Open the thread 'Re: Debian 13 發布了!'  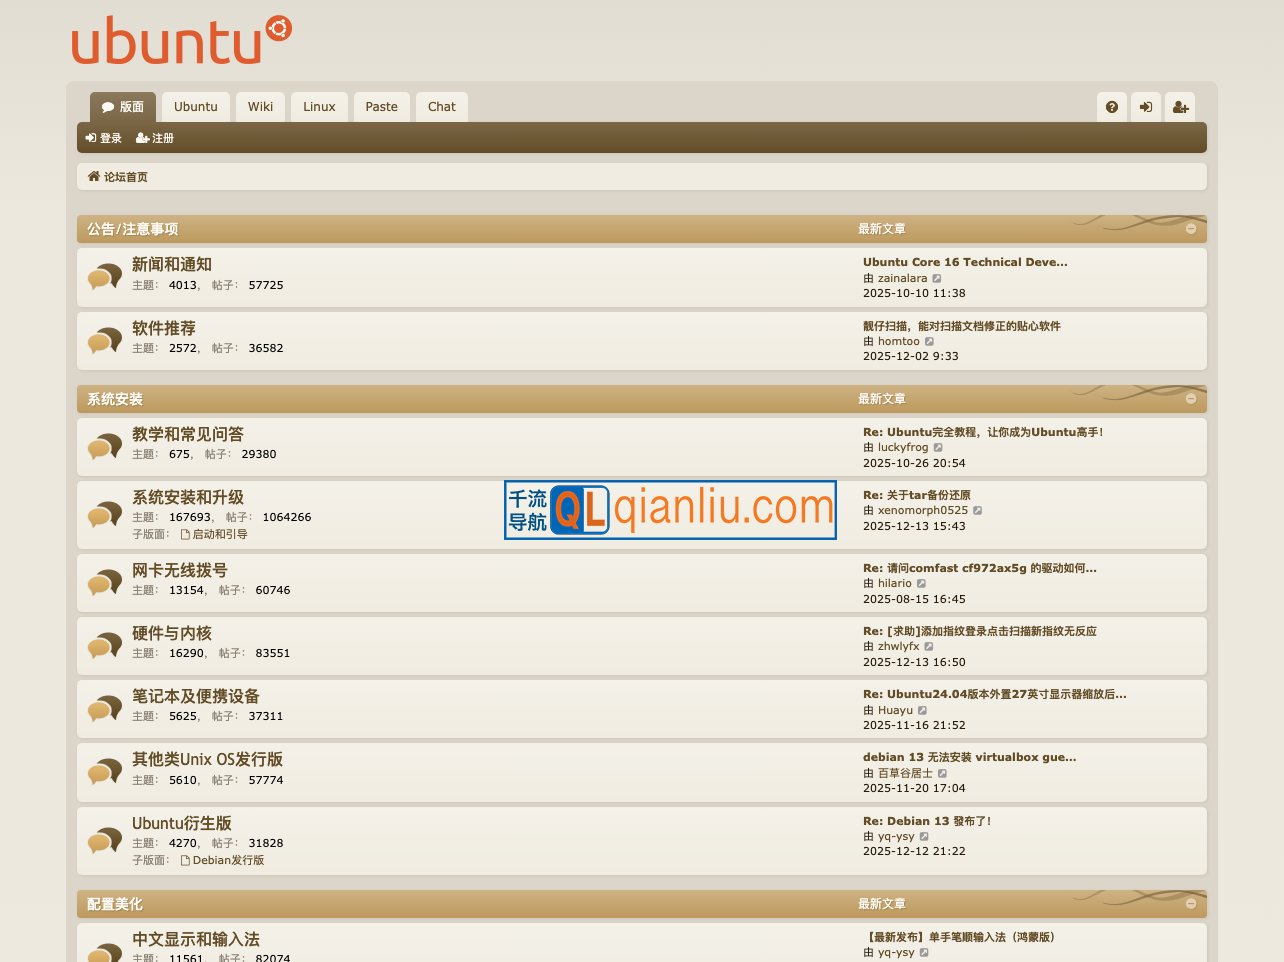pyautogui.click(x=927, y=820)
